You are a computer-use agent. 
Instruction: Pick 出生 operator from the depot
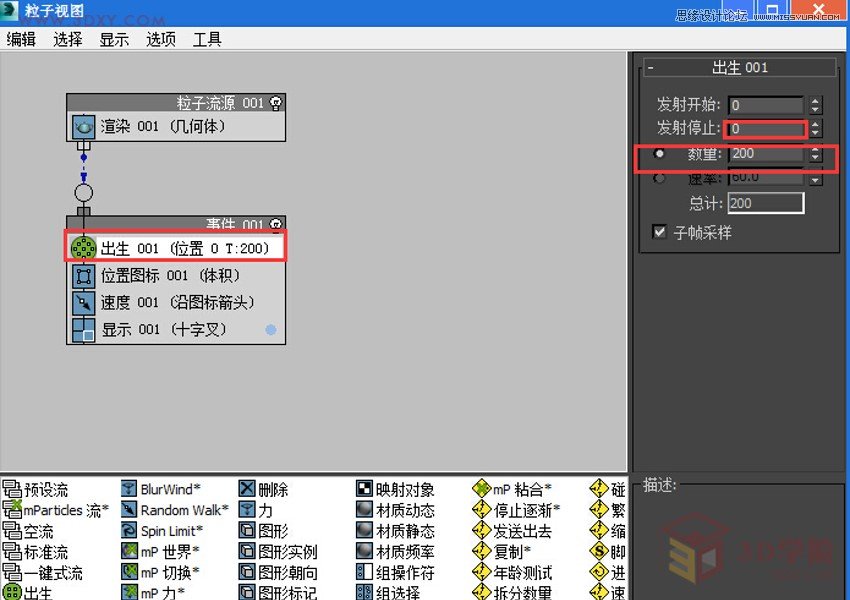[28, 592]
